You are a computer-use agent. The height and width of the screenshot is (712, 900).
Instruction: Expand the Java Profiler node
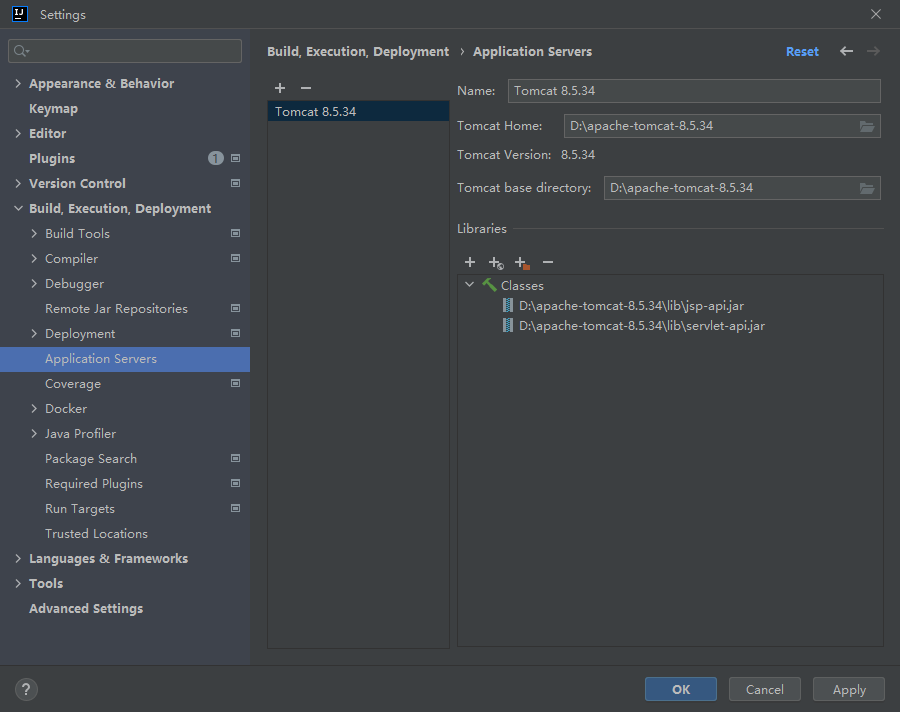tap(34, 434)
